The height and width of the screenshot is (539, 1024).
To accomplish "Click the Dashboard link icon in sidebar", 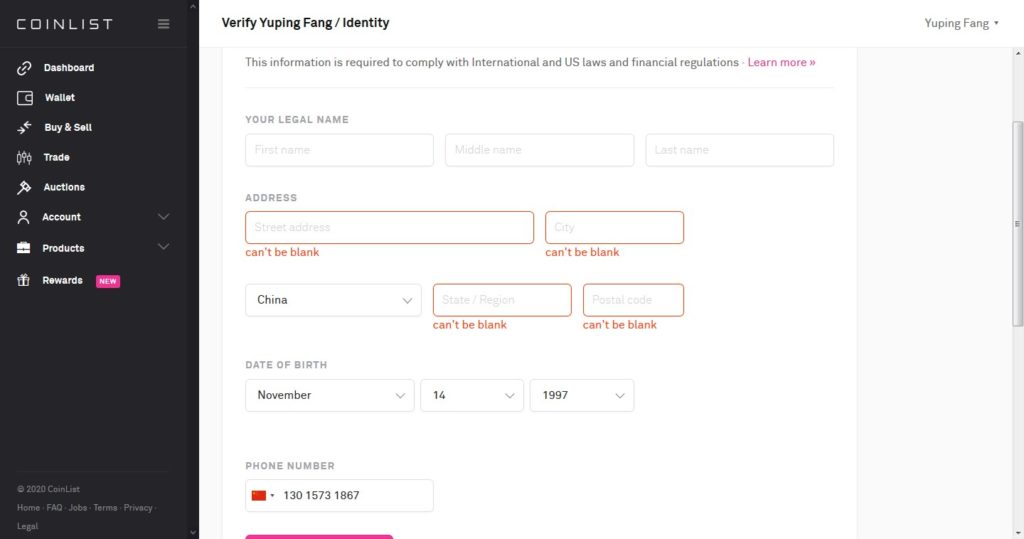I will tap(24, 68).
